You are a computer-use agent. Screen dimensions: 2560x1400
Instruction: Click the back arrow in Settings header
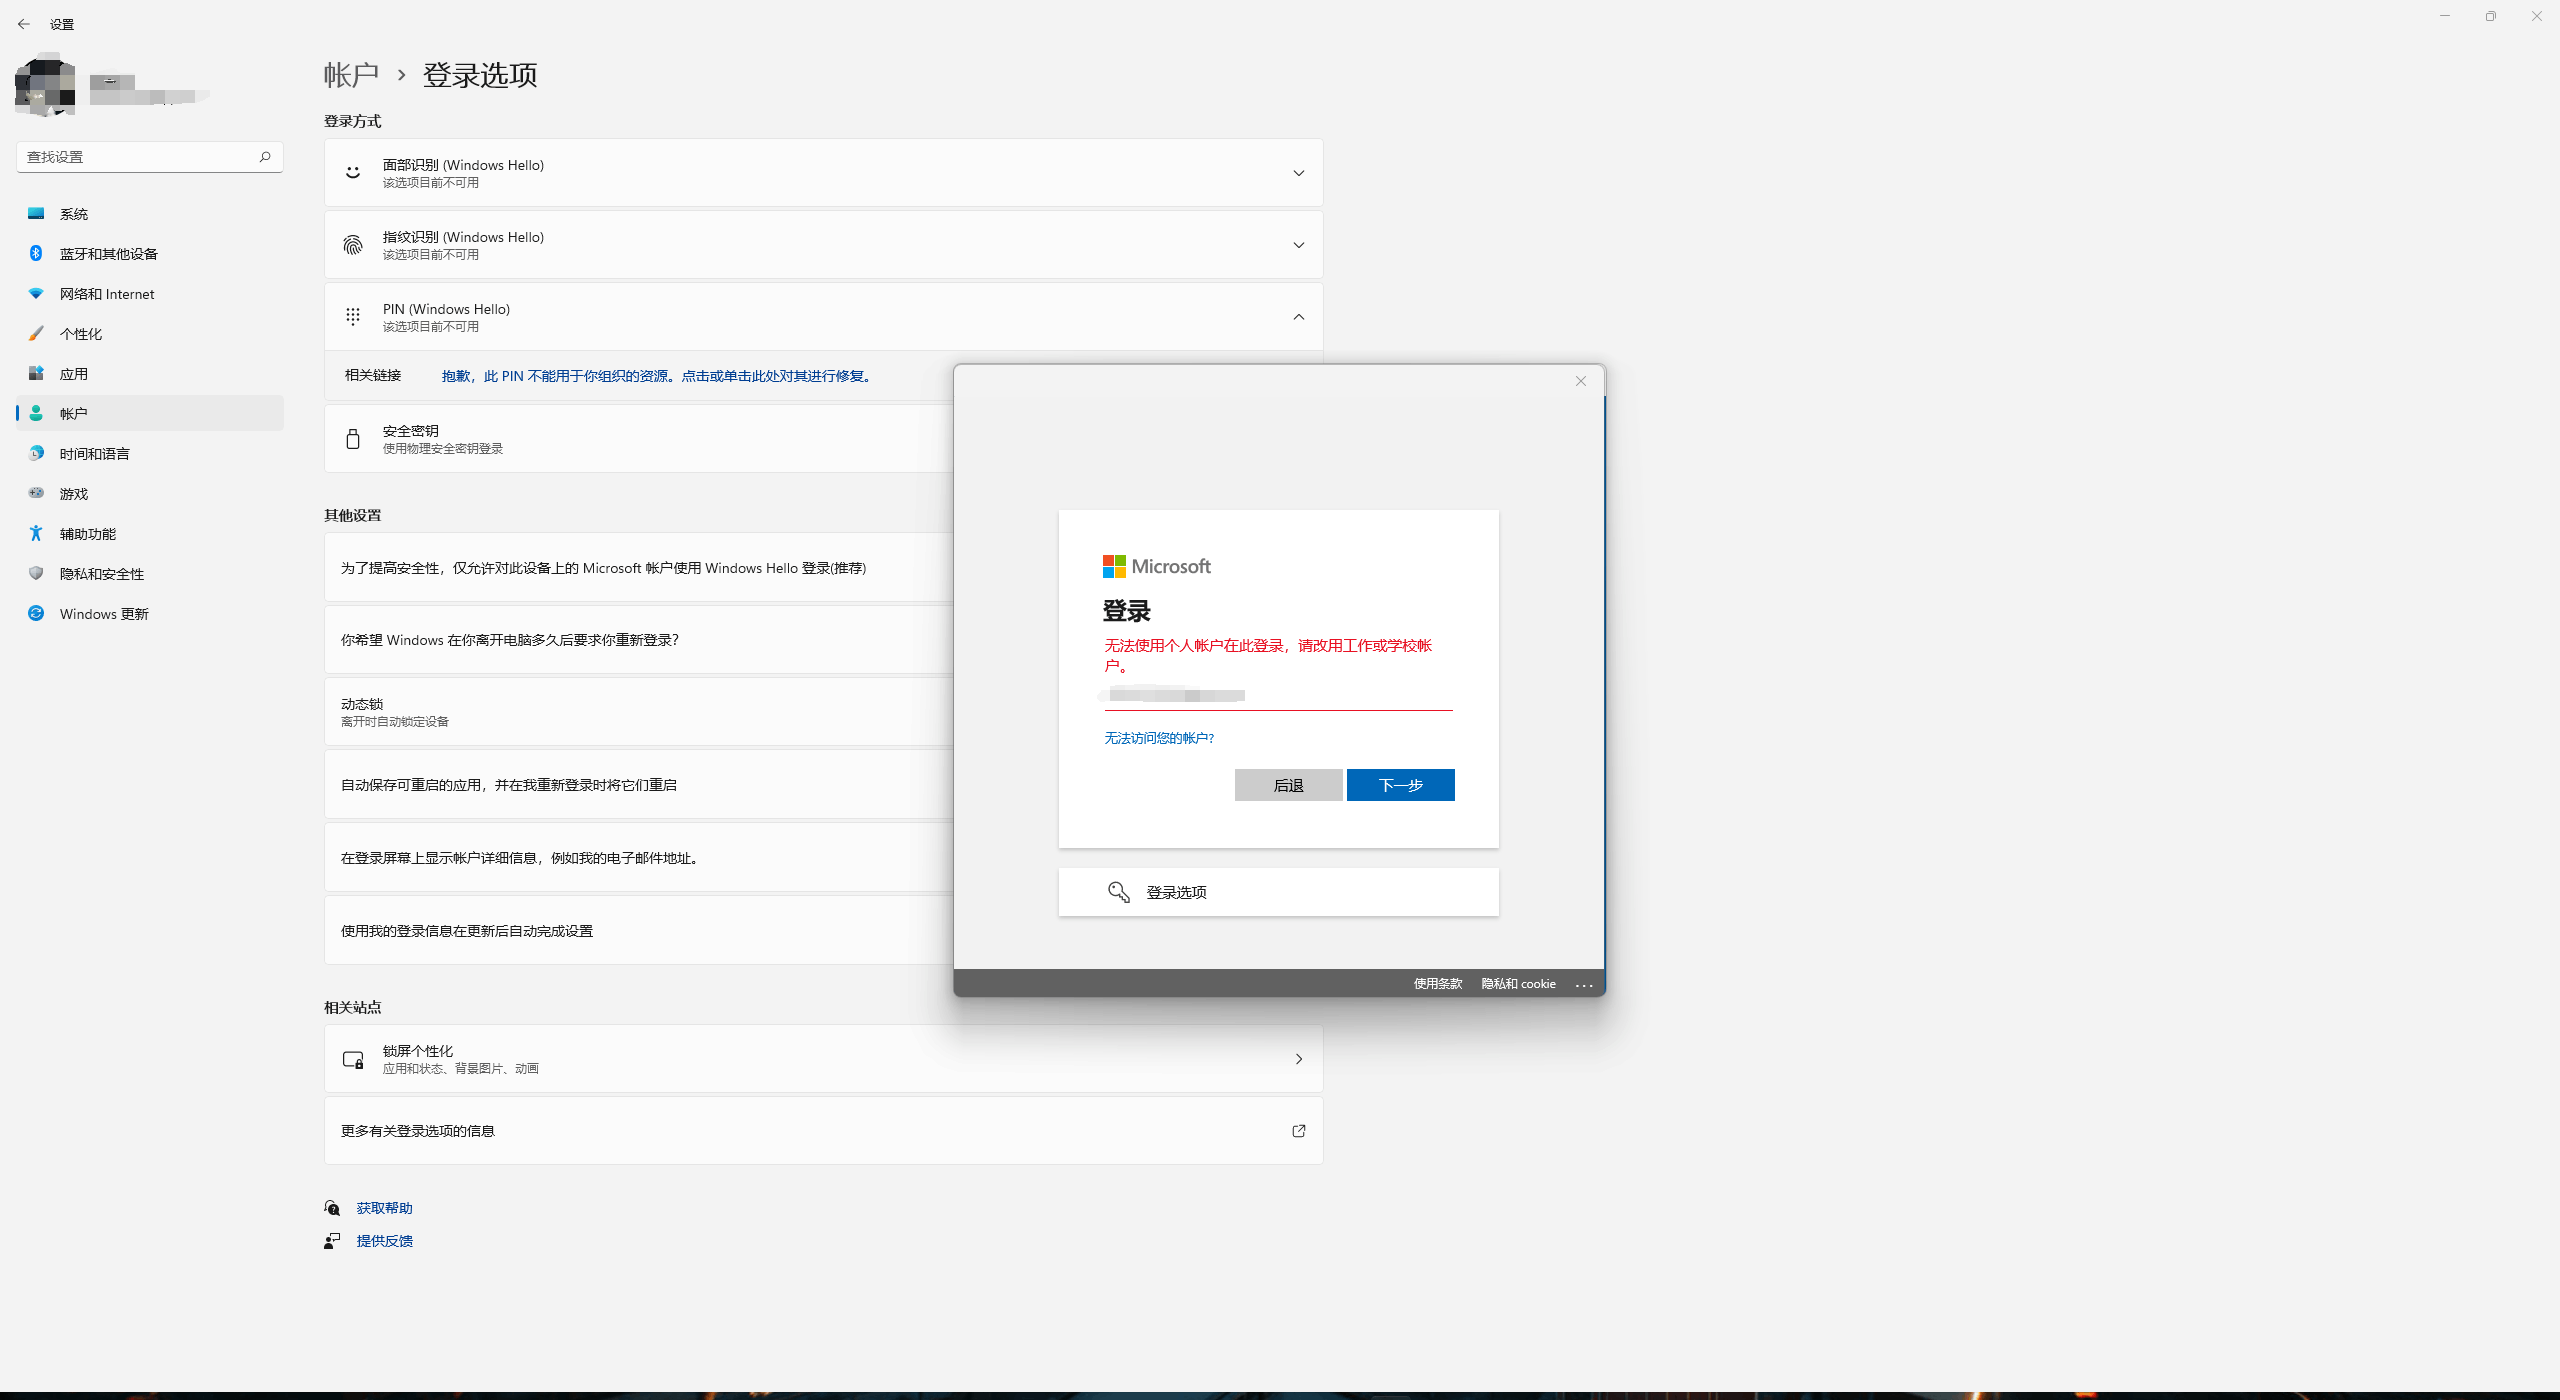[x=24, y=24]
